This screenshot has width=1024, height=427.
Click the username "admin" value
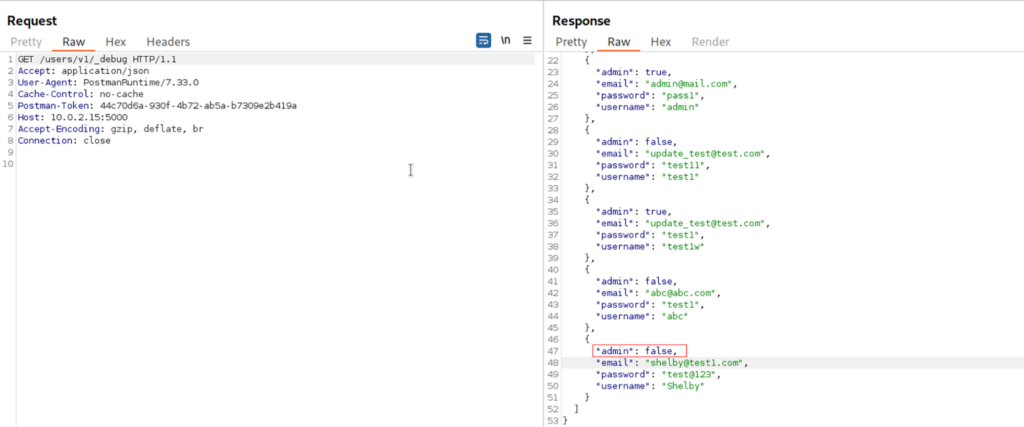click(x=678, y=107)
